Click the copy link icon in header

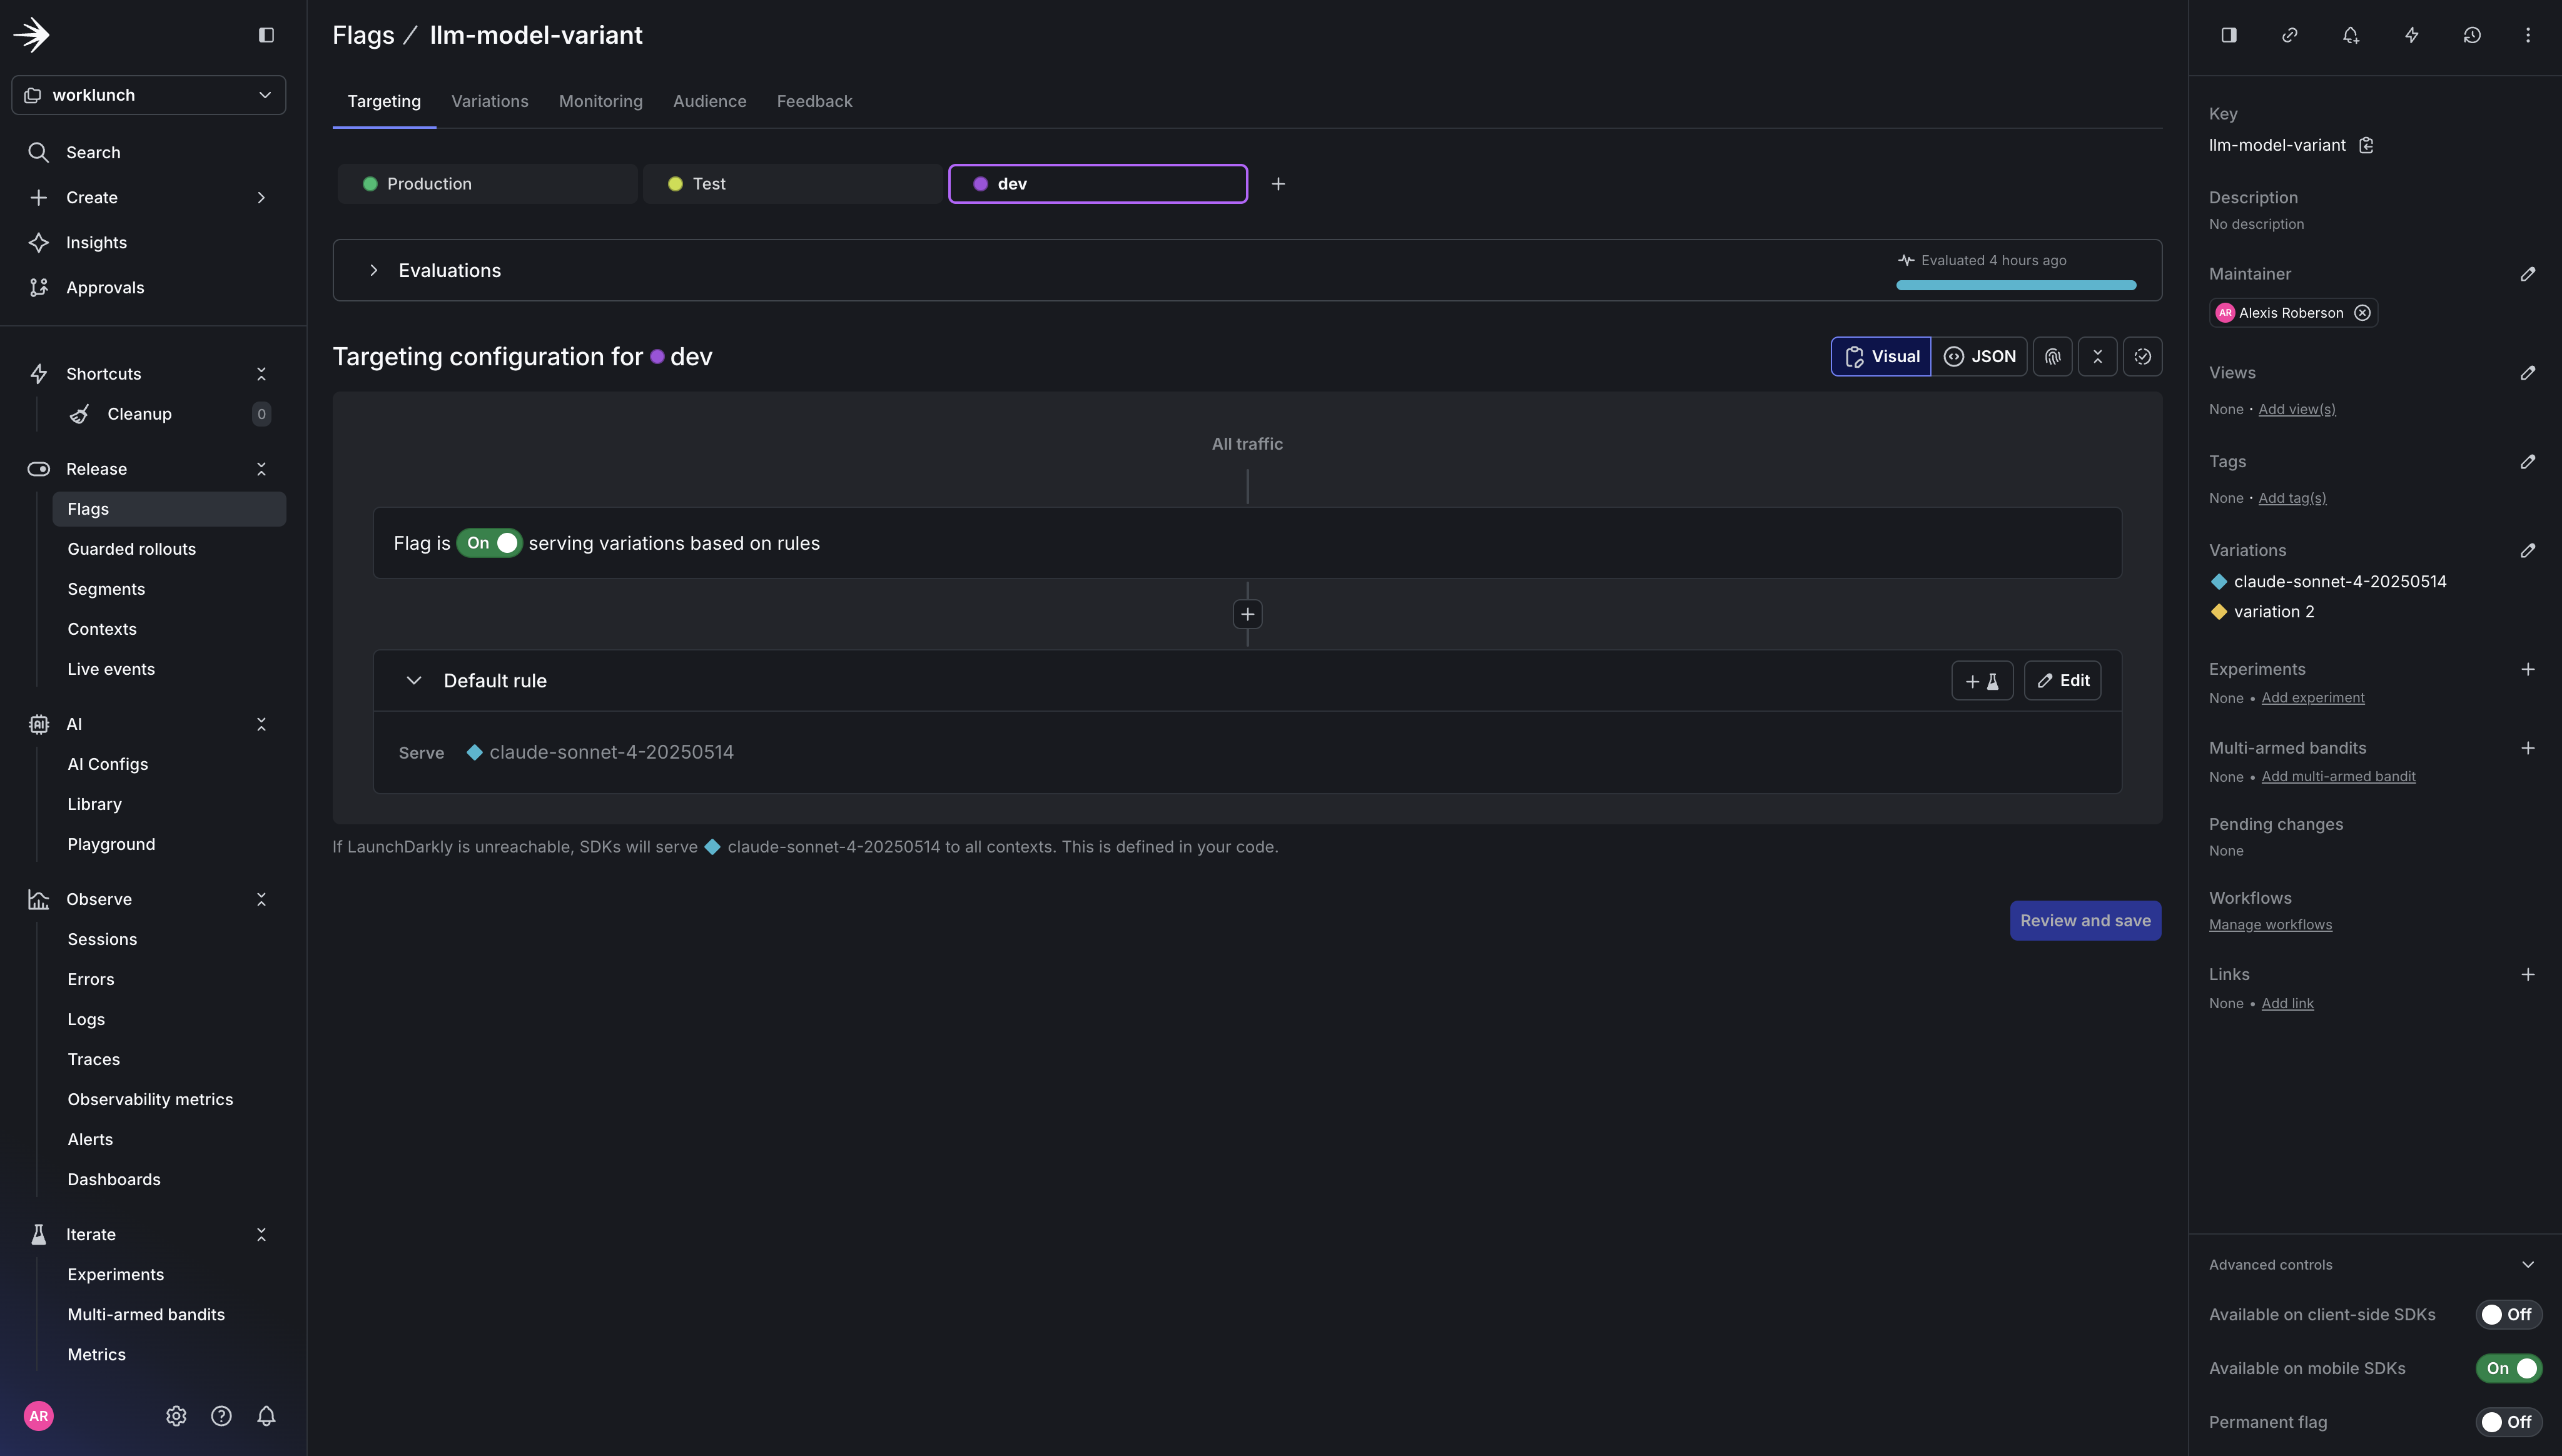2289,35
